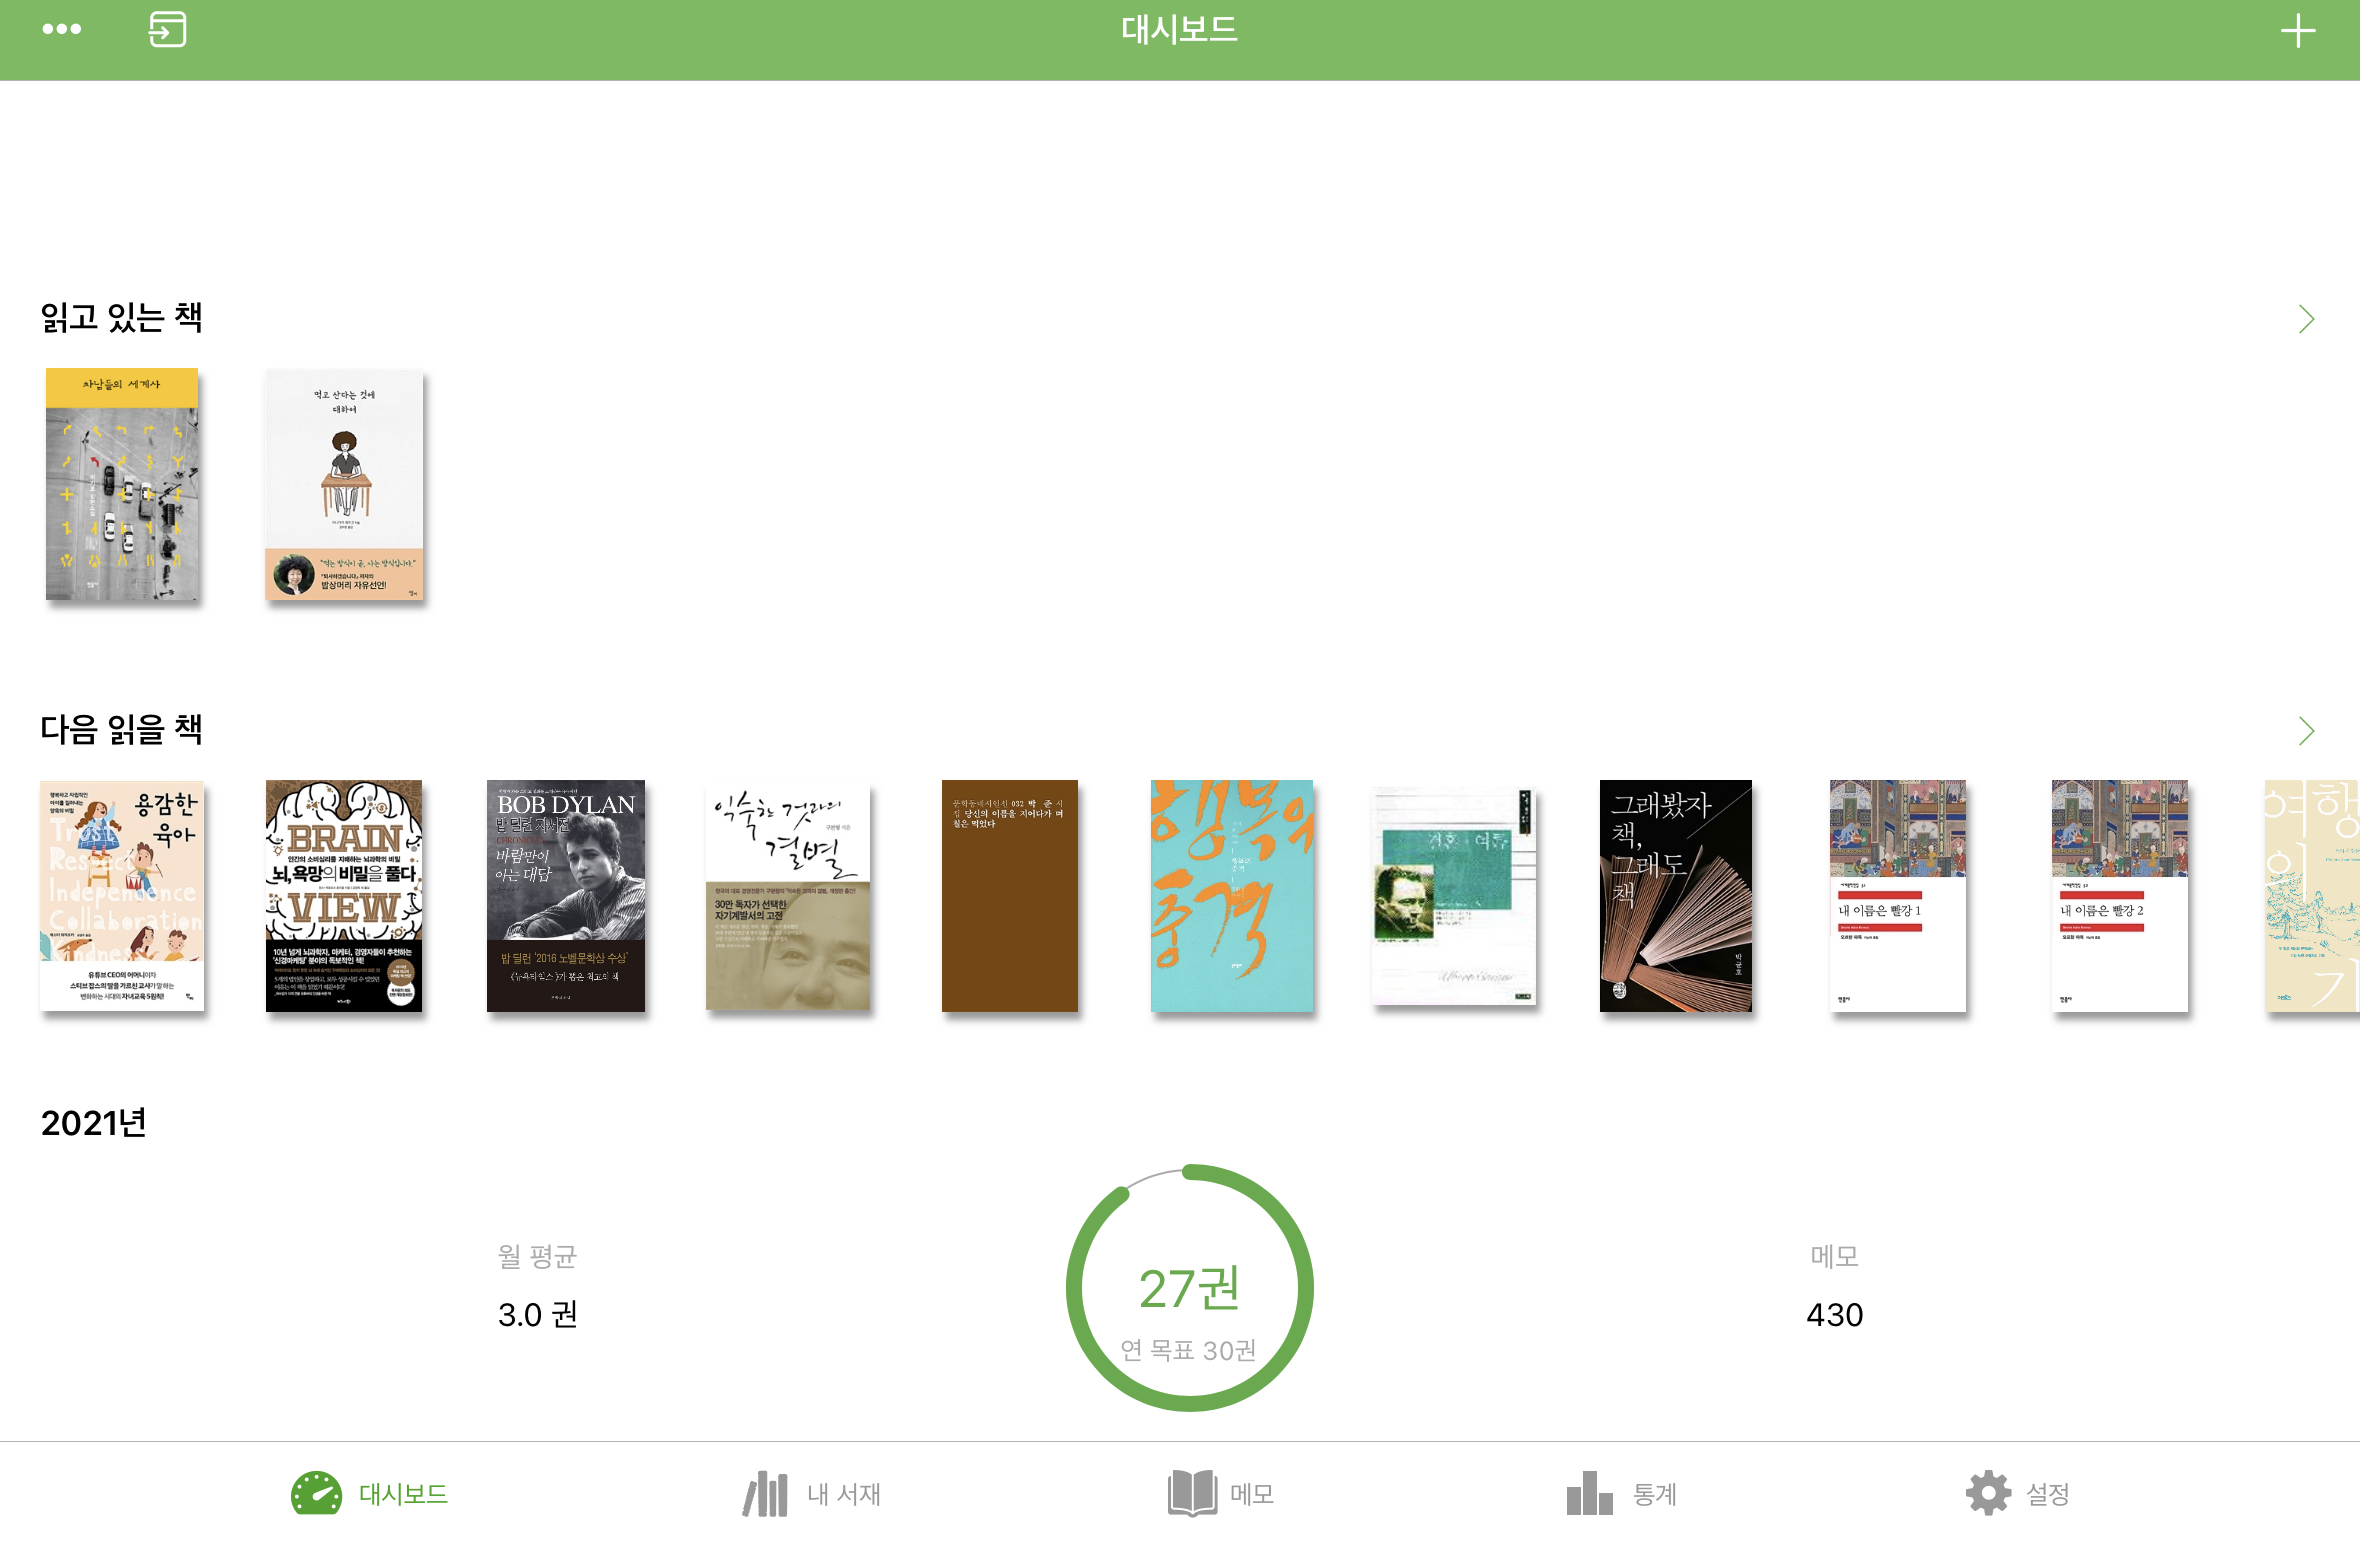Open the three-dots more menu
This screenshot has height=1543, width=2360.
click(x=61, y=29)
